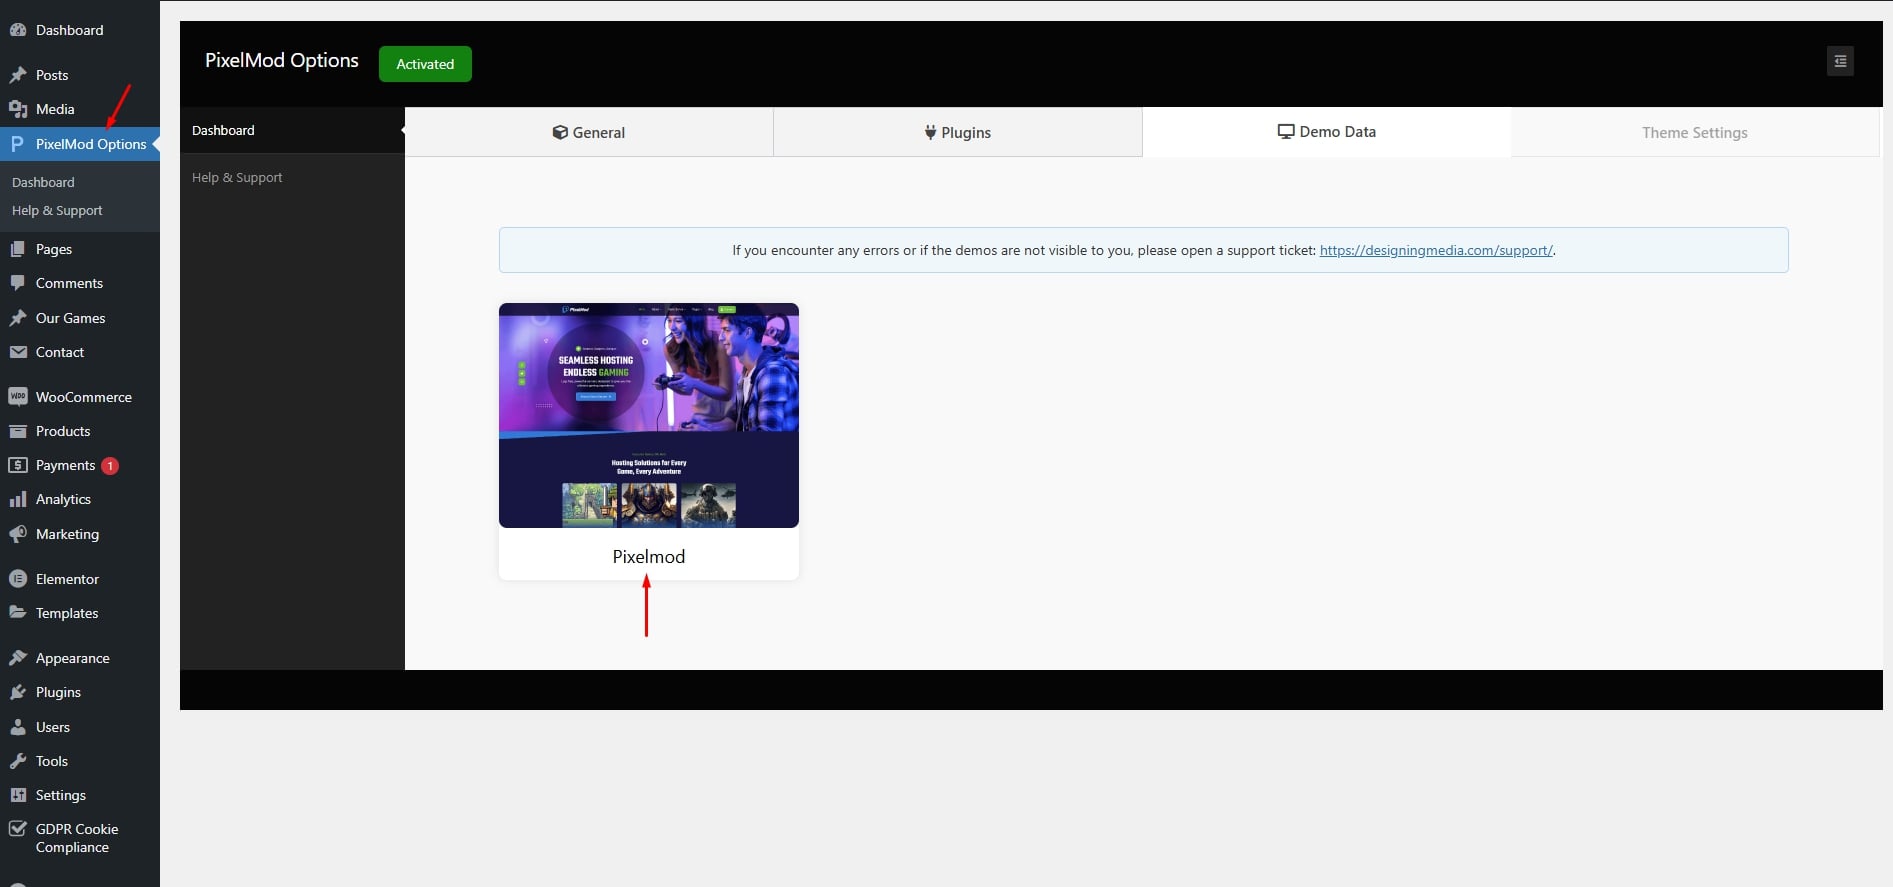Click the Pixelmod demo title label
Screen dimensions: 1893x887
[649, 557]
